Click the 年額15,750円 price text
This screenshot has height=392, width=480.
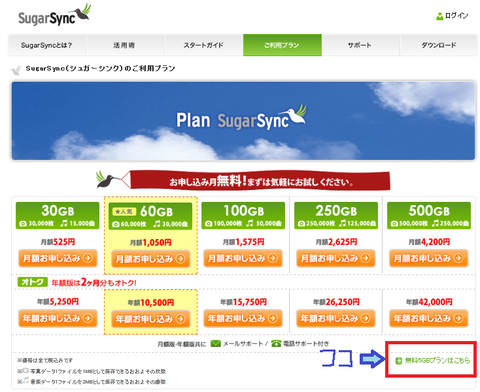(x=243, y=302)
